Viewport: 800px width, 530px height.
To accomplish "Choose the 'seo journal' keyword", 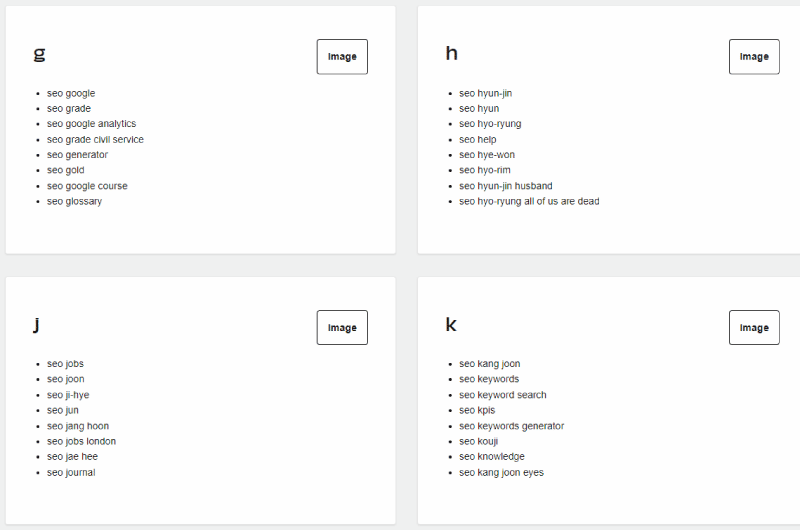I will [71, 472].
